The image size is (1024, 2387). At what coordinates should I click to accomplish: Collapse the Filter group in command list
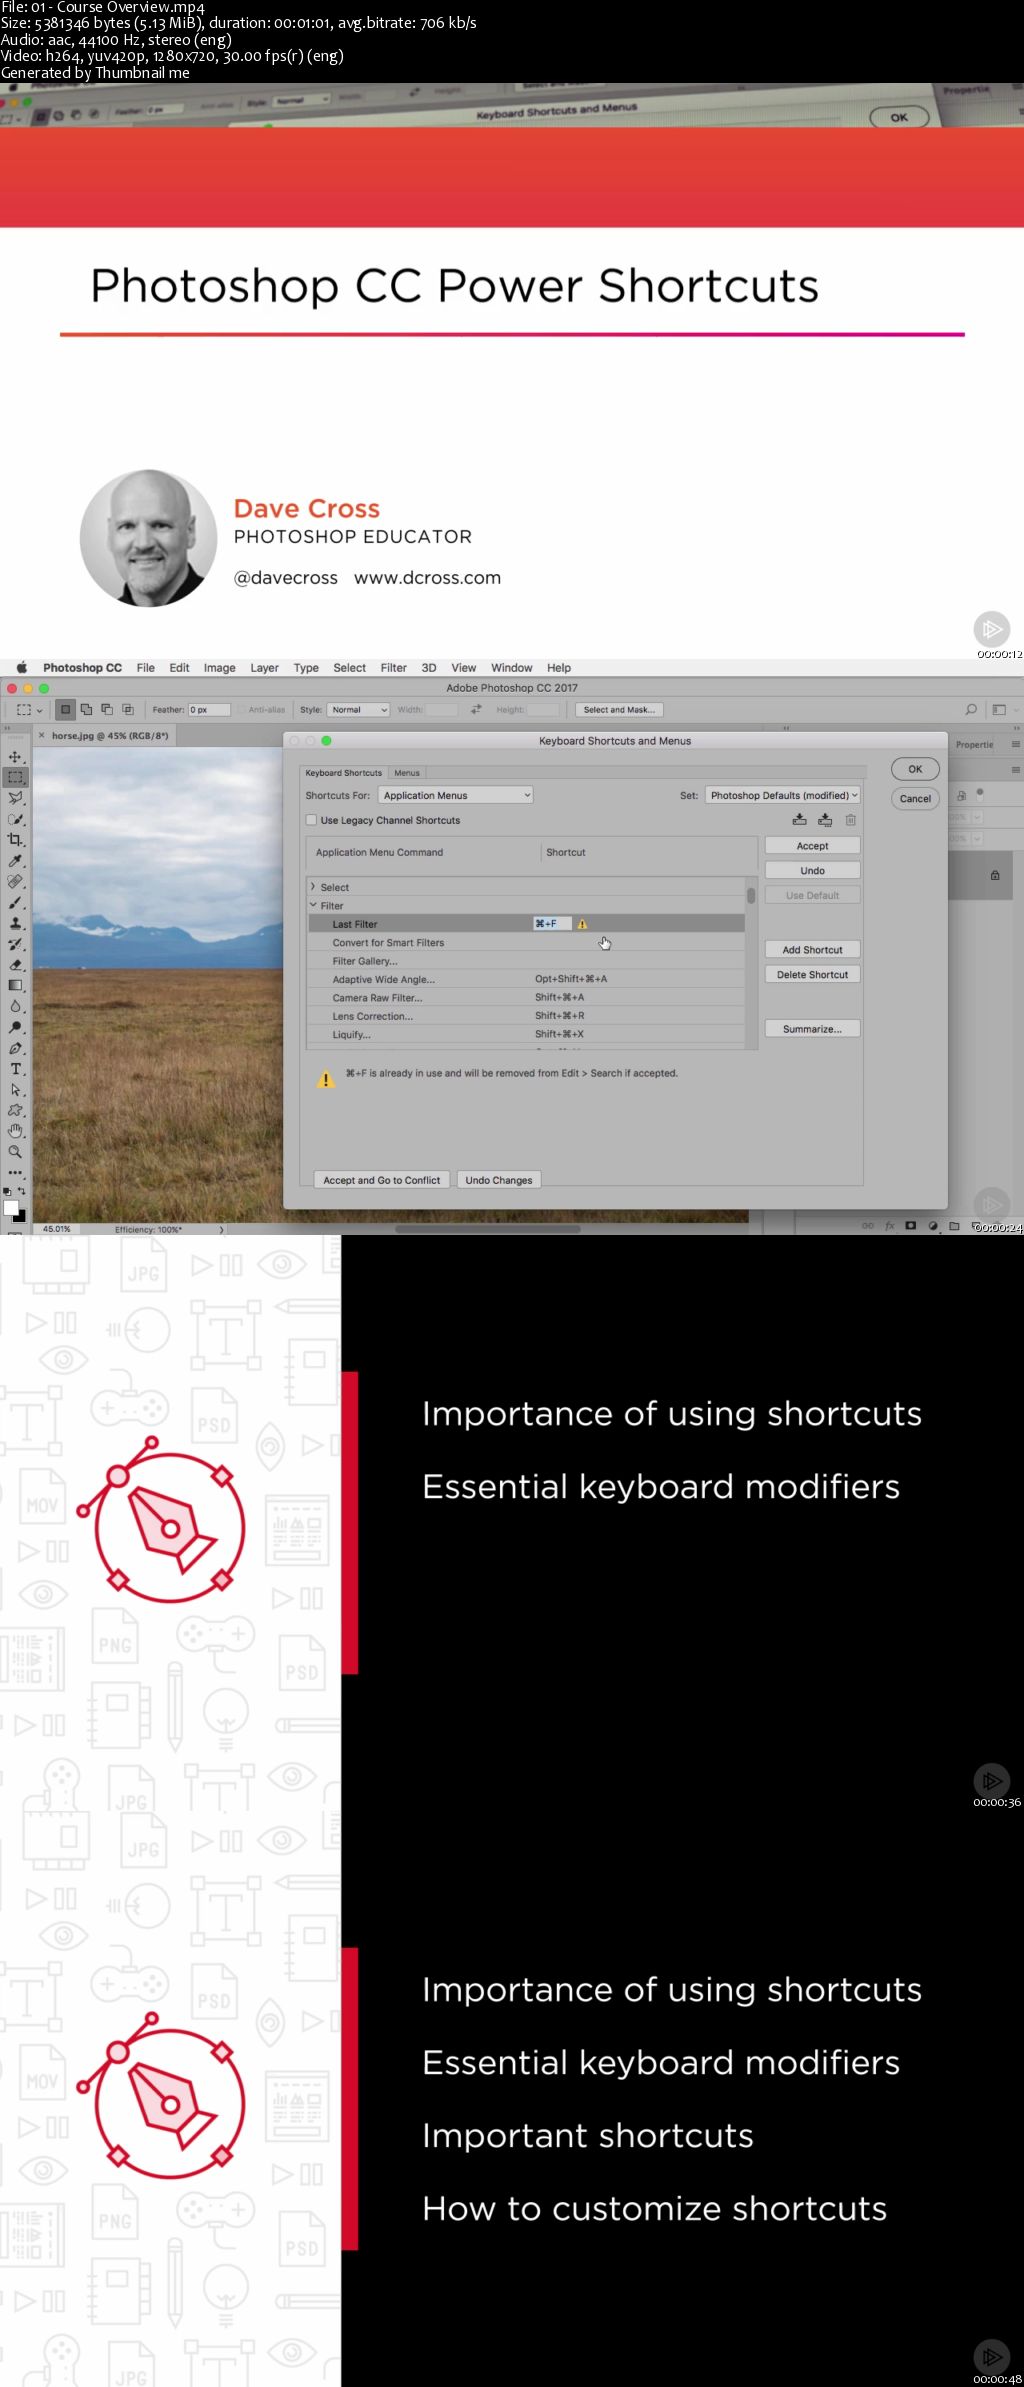pyautogui.click(x=313, y=905)
